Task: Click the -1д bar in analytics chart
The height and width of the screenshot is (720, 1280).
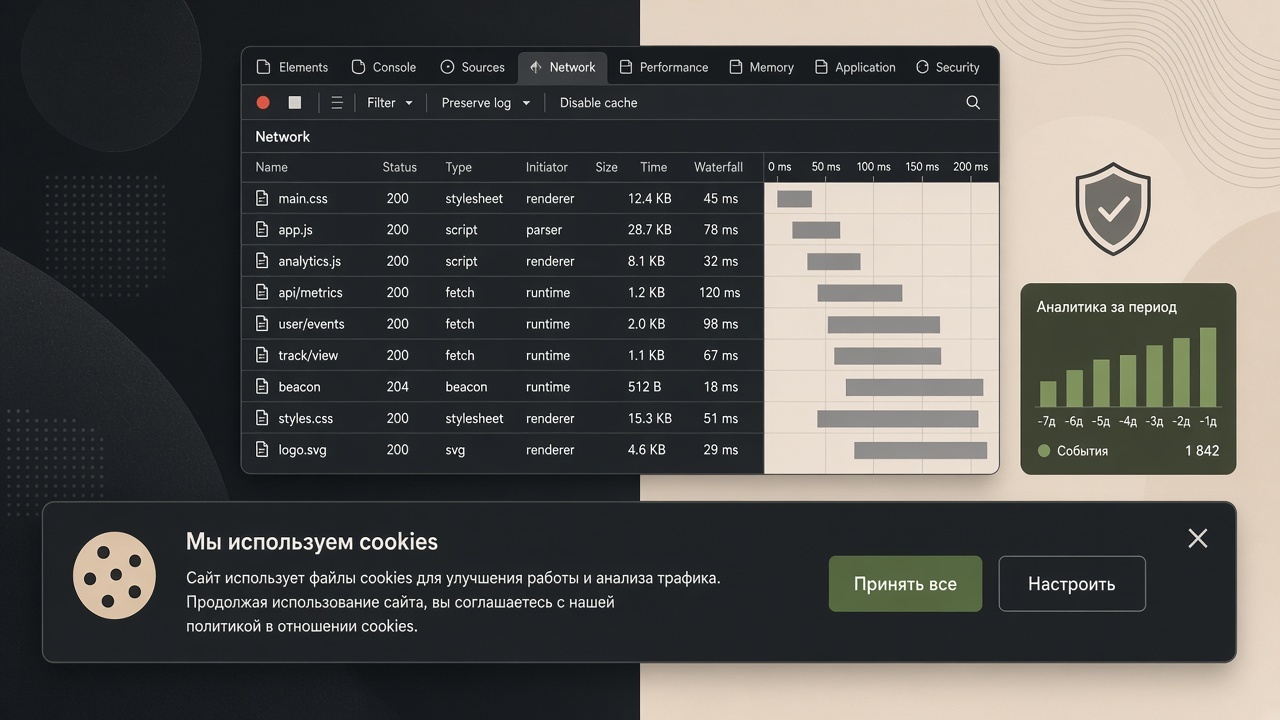Action: tap(1208, 367)
